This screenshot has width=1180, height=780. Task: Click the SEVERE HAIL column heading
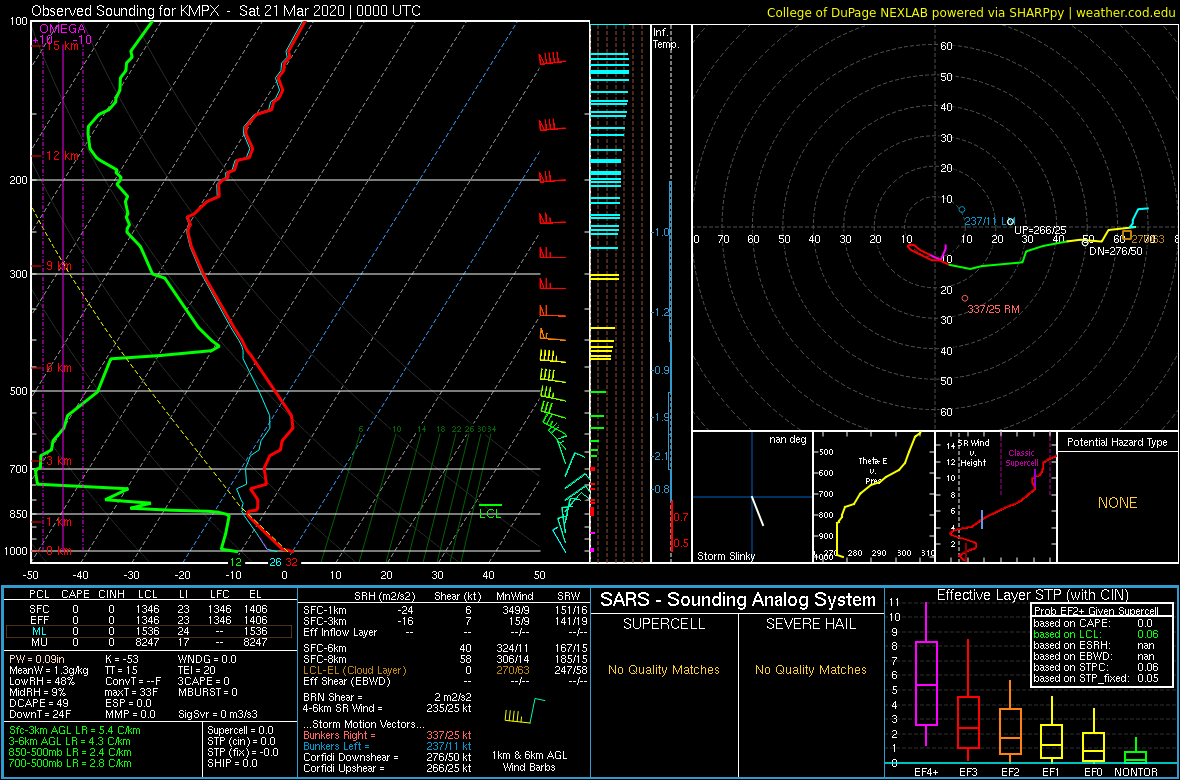813,626
